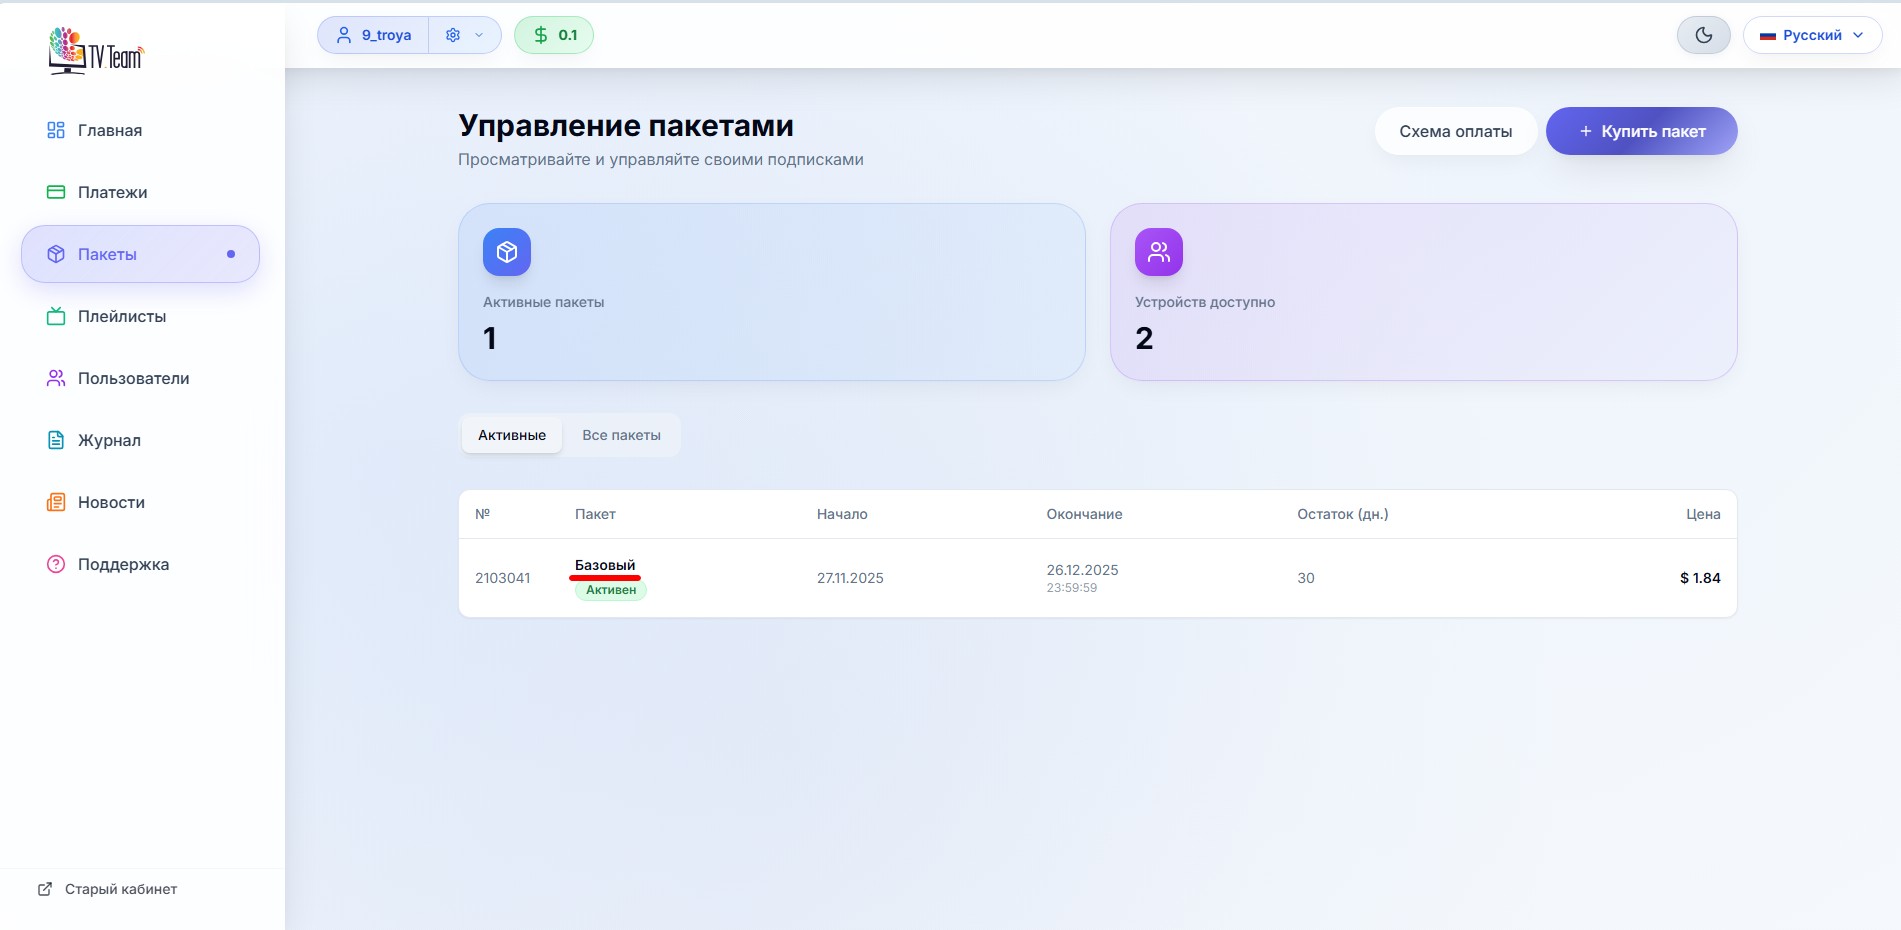Click the Плейлисты TV icon
Screen dimensions: 1901x930
[56, 316]
